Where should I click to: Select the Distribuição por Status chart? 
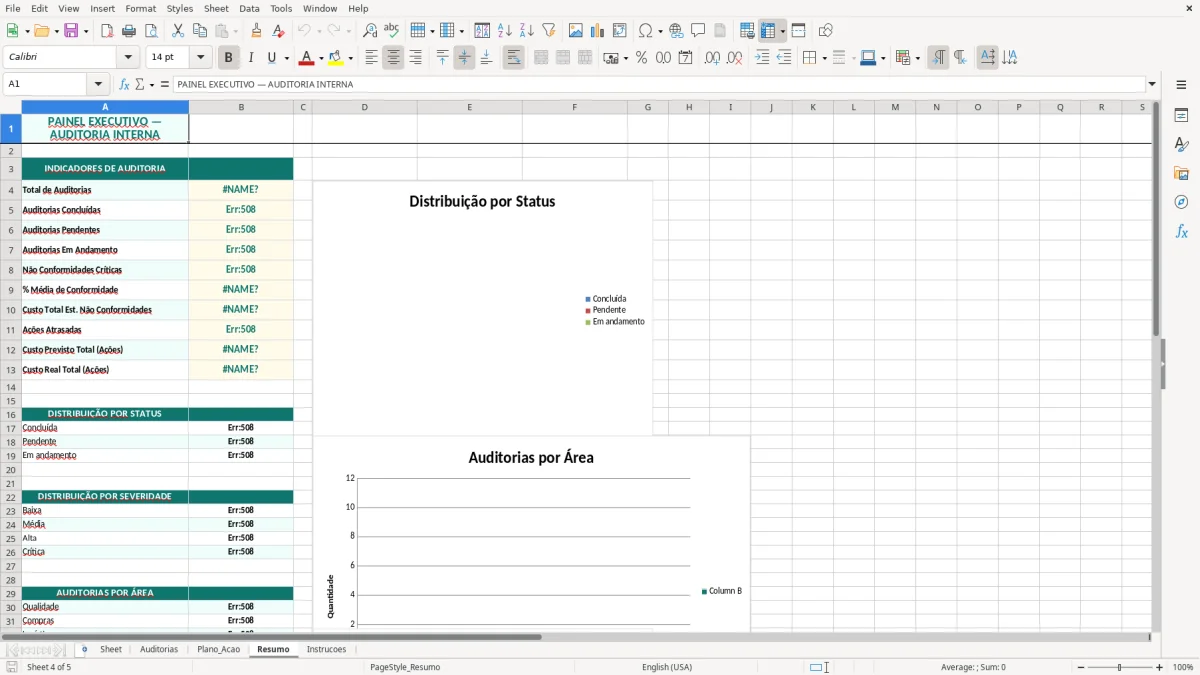(x=482, y=308)
